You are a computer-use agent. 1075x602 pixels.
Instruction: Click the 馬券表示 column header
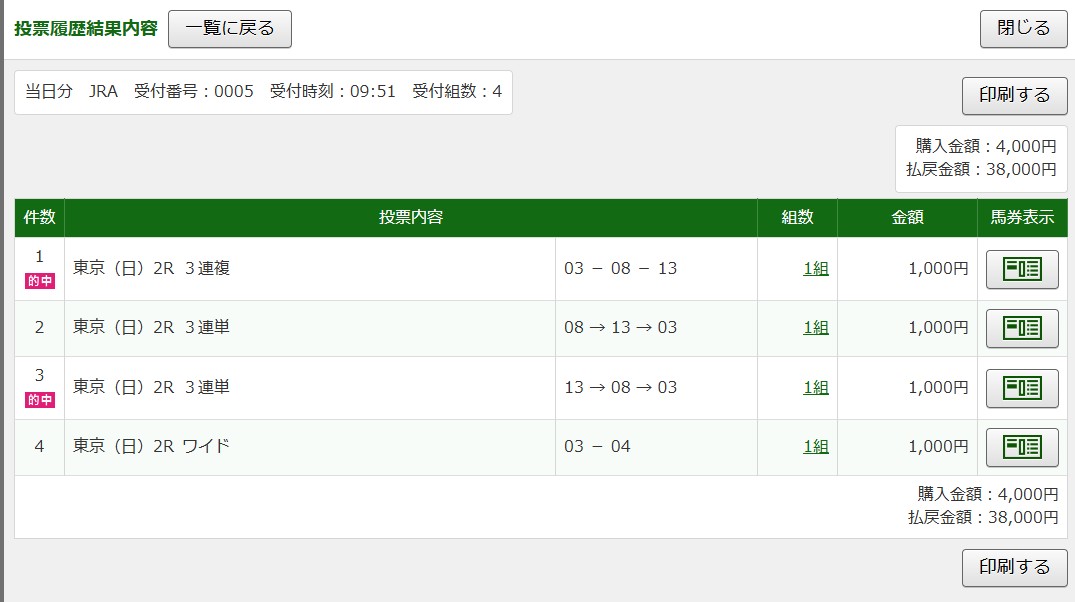pos(1020,217)
